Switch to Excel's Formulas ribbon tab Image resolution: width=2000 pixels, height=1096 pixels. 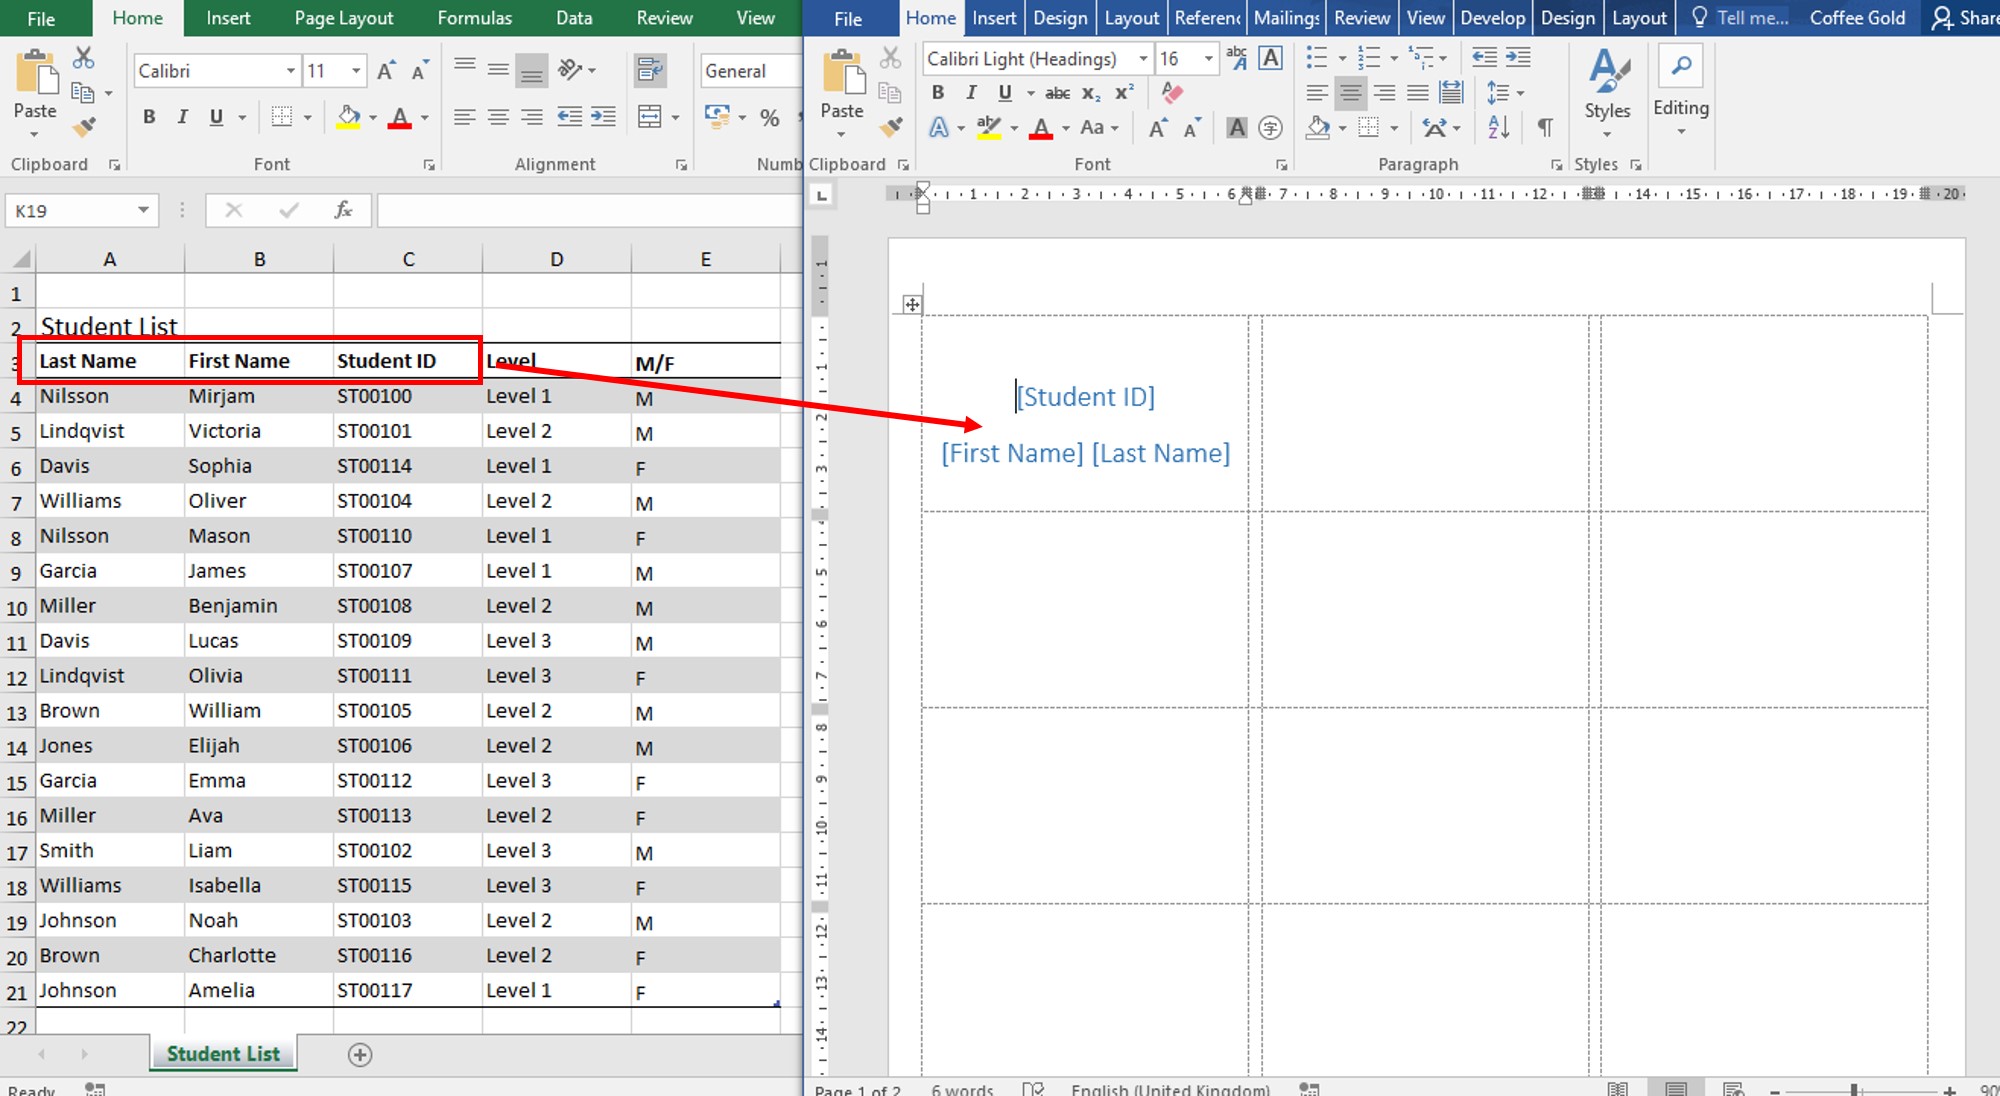(x=474, y=18)
